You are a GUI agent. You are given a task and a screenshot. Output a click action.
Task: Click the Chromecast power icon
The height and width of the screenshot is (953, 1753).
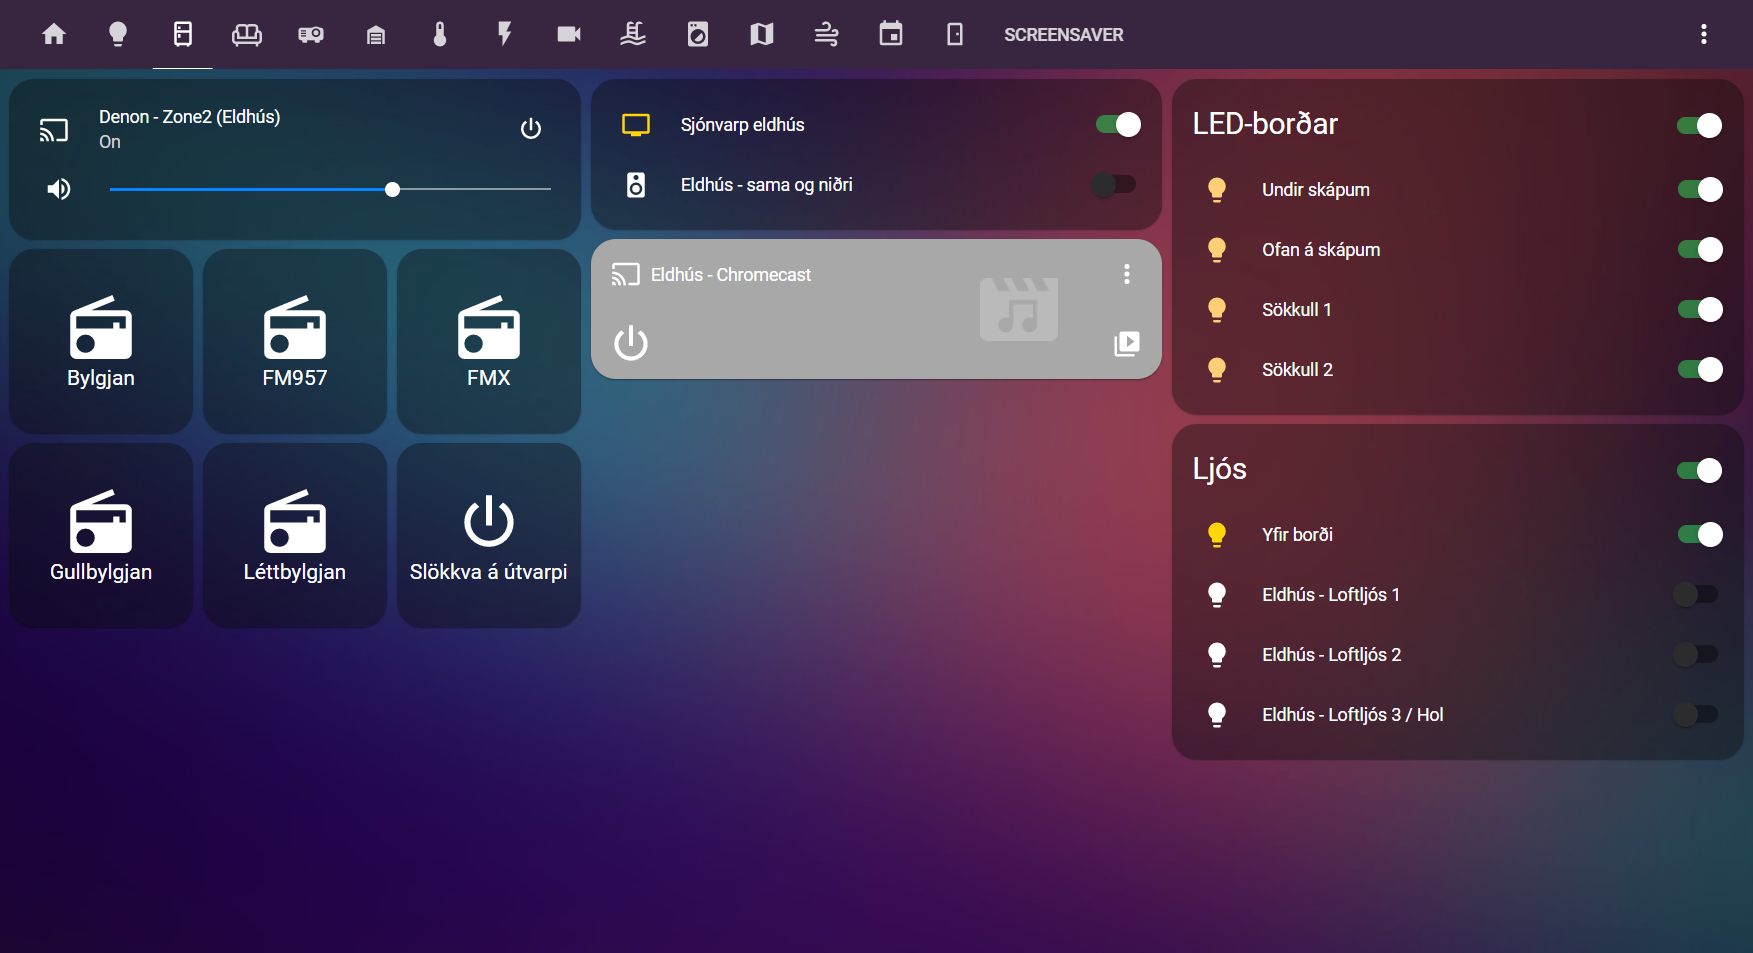point(631,343)
